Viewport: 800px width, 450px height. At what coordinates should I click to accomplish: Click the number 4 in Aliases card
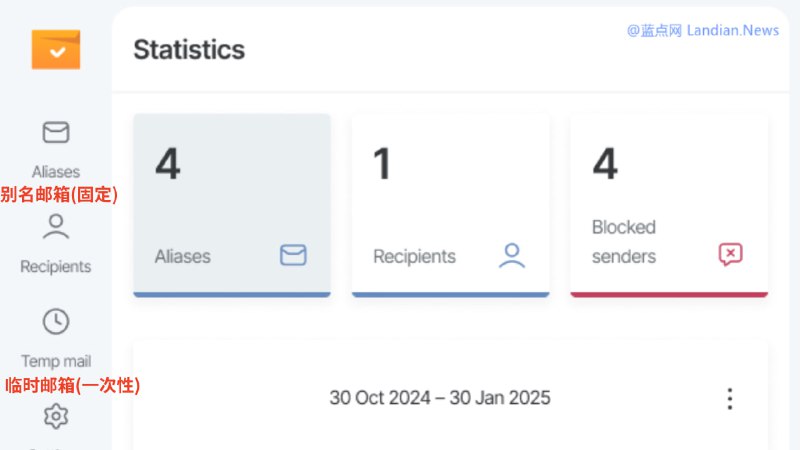click(168, 164)
